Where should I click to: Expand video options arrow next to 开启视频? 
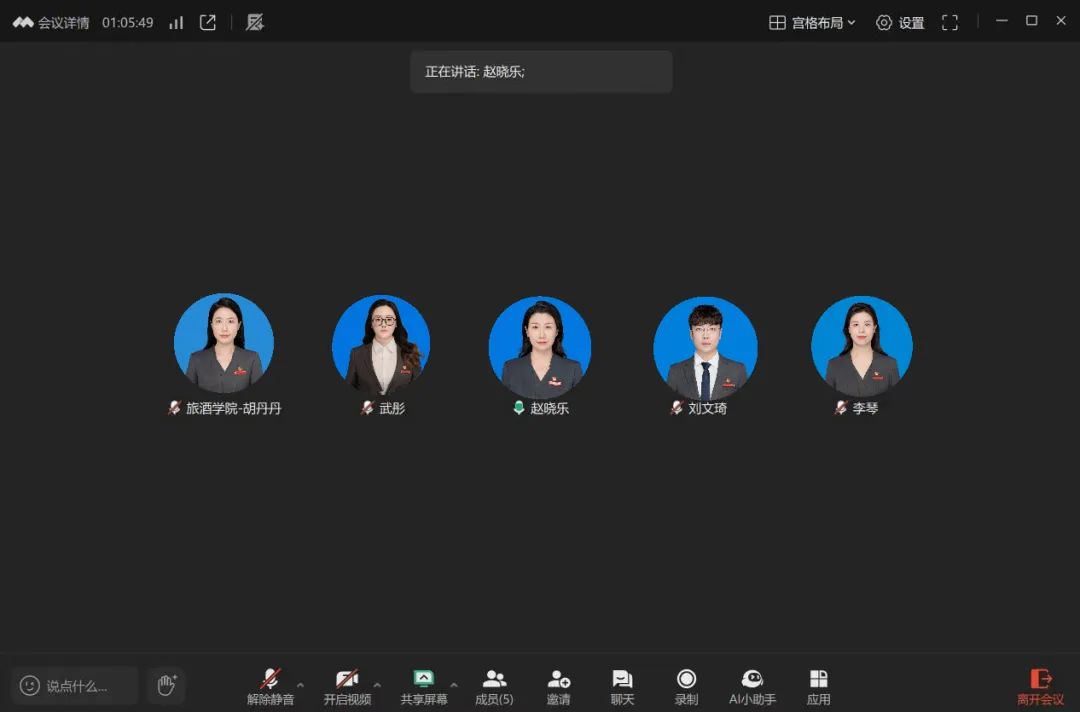[x=377, y=685]
